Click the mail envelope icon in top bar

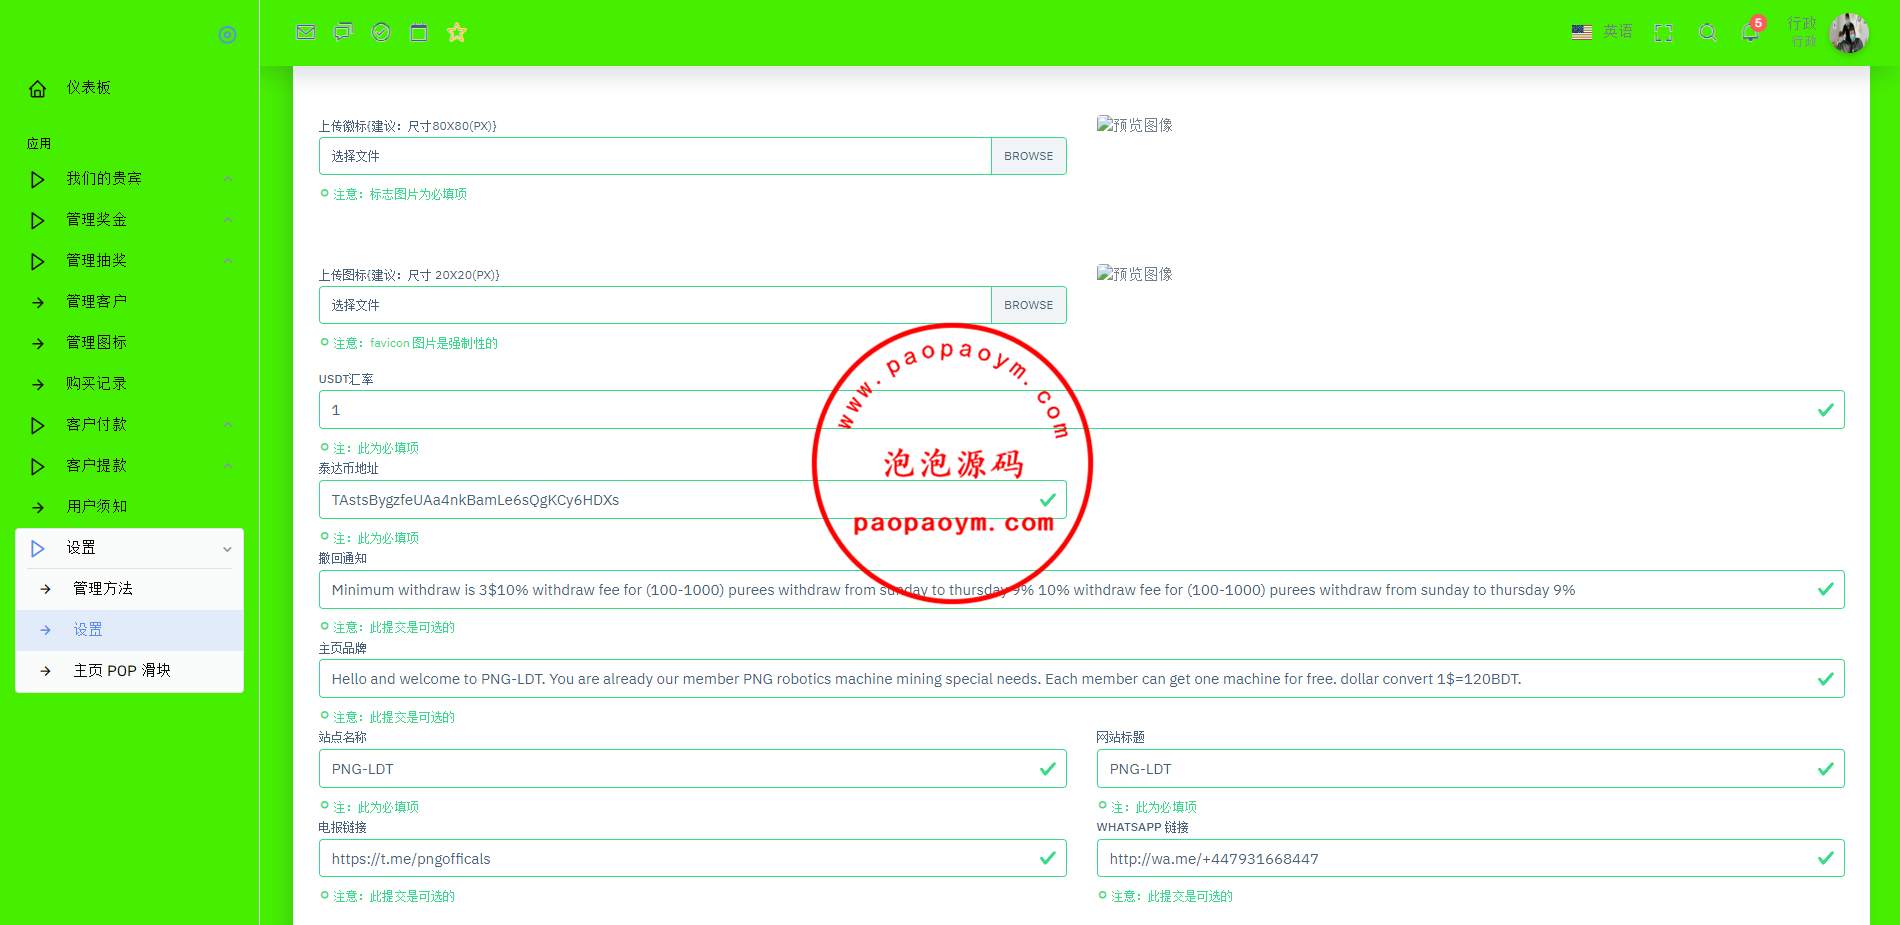(306, 33)
